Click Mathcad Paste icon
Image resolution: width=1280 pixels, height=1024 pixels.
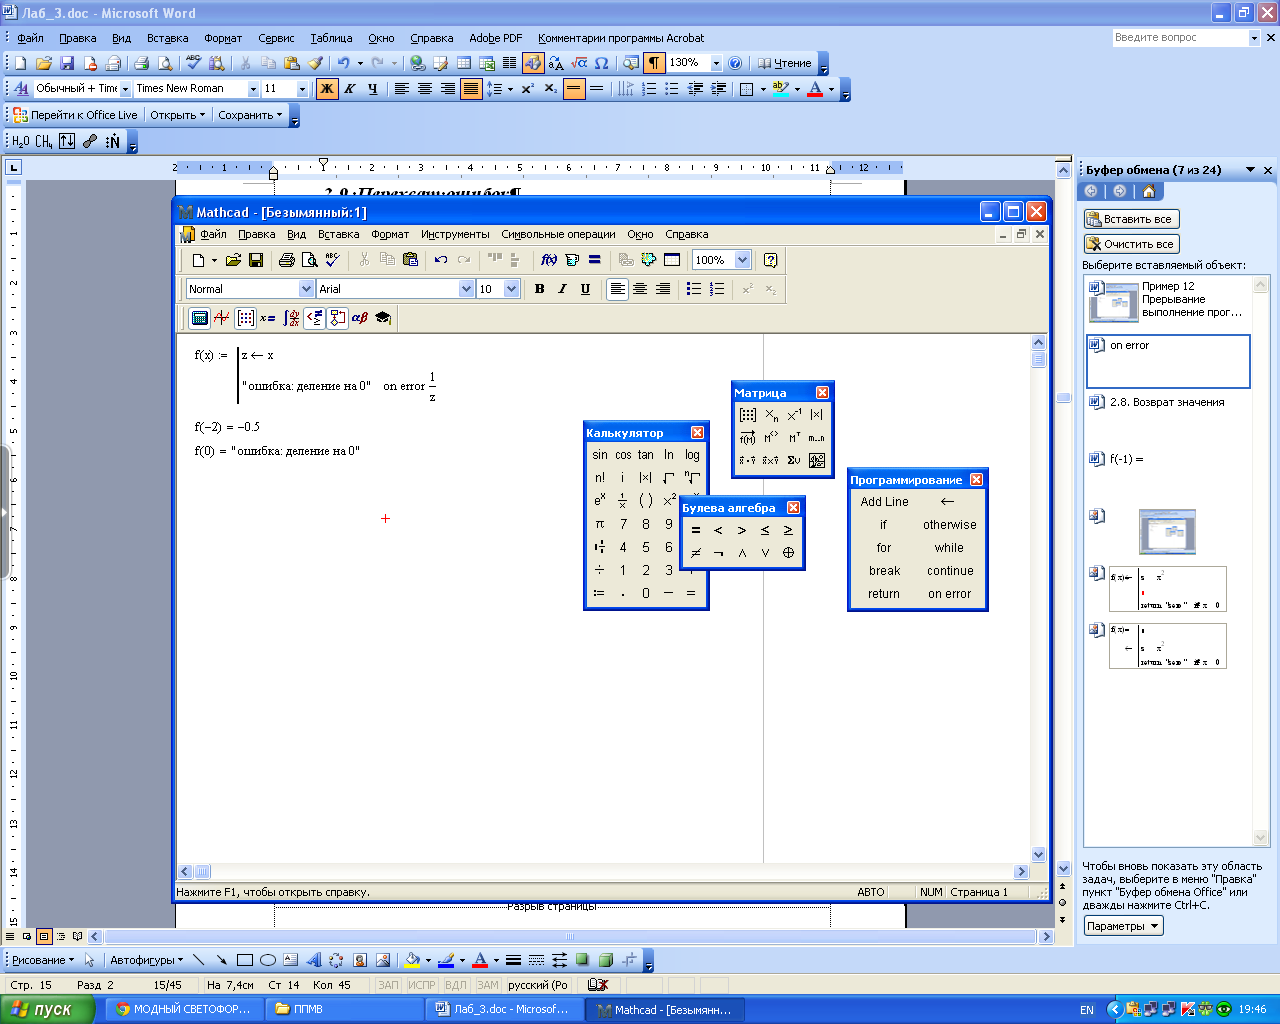click(410, 260)
